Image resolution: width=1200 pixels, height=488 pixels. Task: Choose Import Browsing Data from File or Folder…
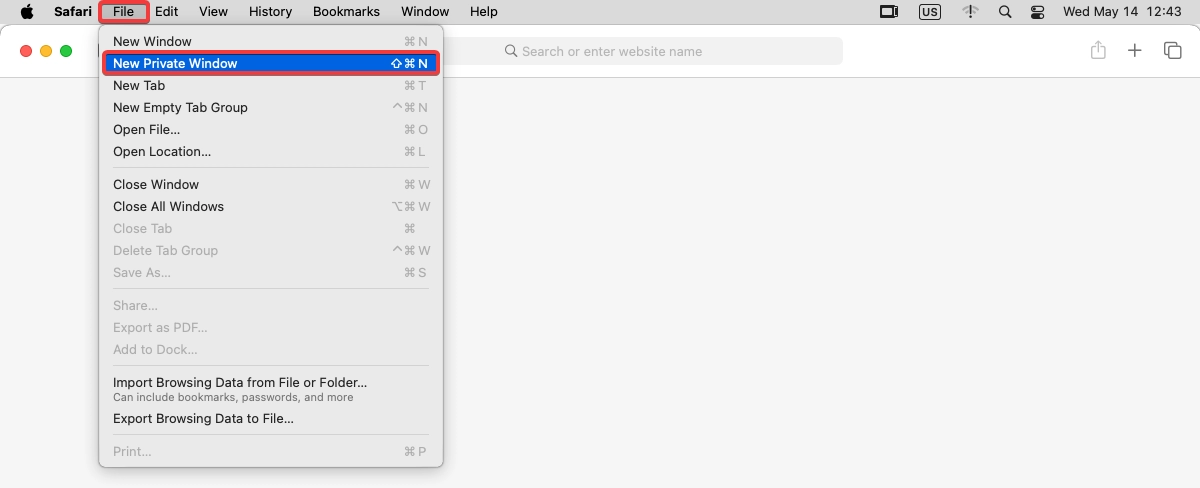click(270, 389)
